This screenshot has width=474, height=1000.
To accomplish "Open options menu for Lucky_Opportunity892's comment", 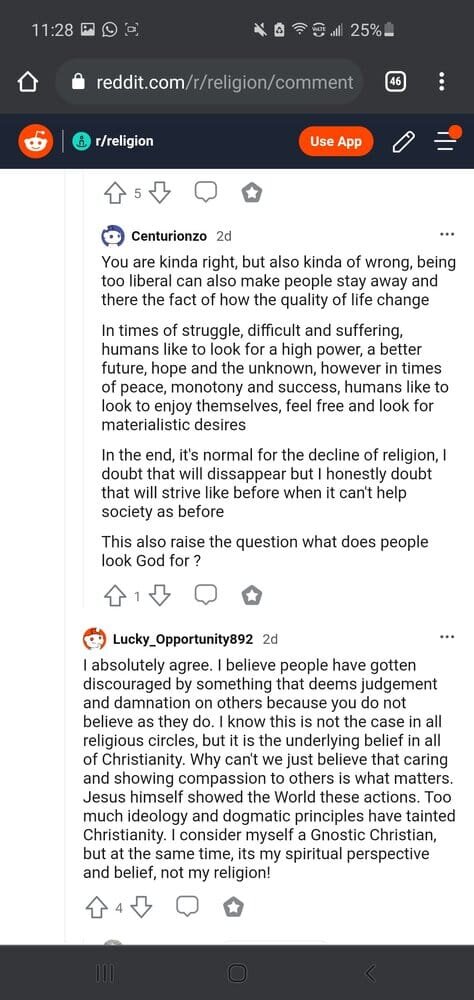I will coord(447,637).
